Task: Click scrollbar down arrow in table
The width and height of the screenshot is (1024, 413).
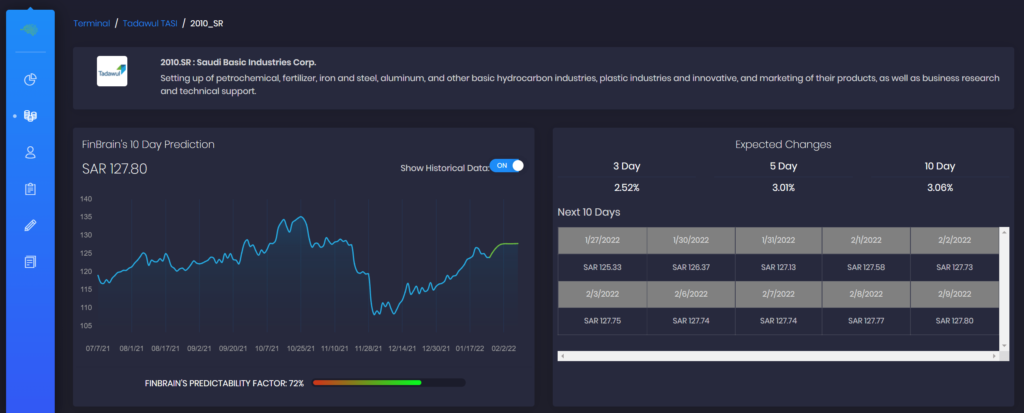Action: [1004, 346]
